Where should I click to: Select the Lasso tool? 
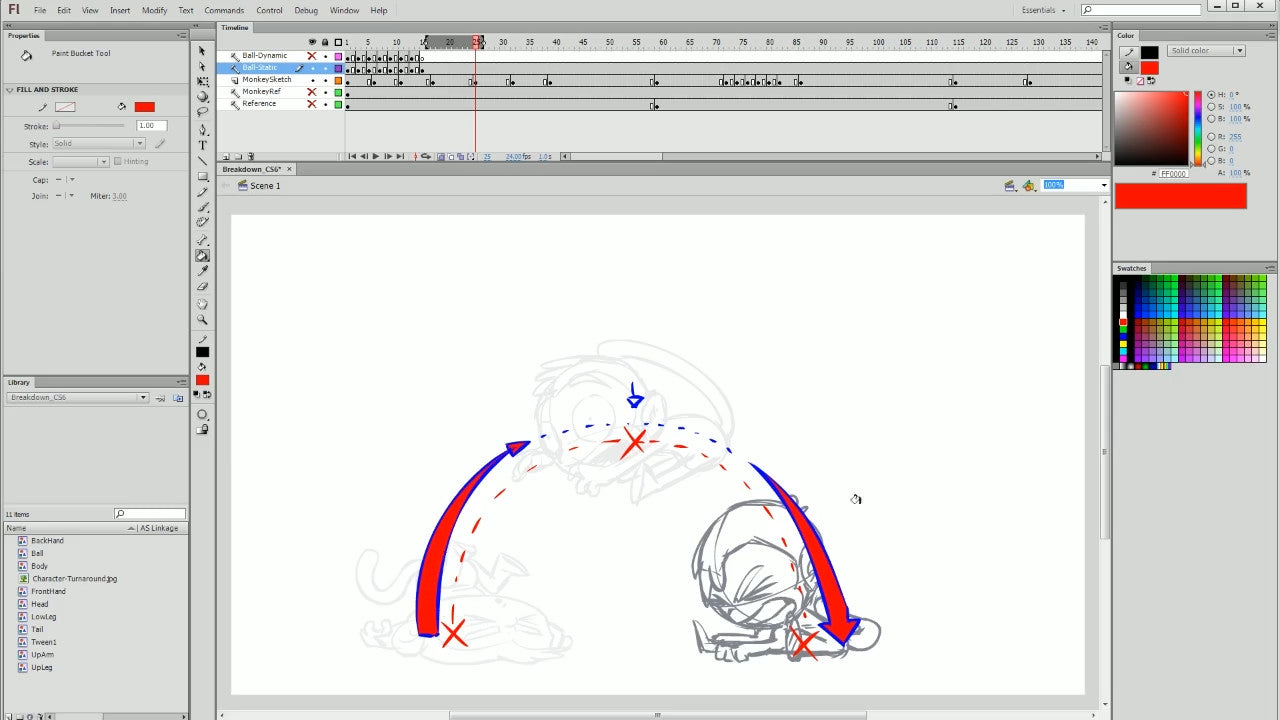click(203, 112)
